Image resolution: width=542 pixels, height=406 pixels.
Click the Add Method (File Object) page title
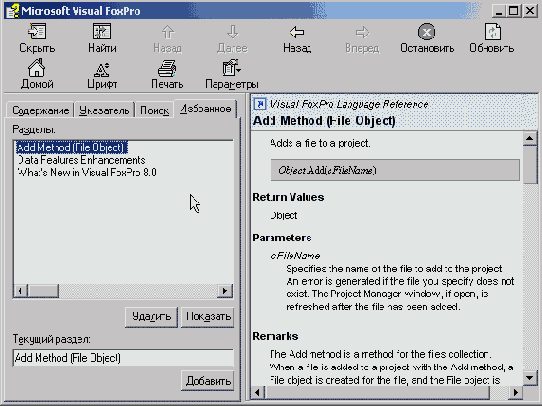click(x=324, y=121)
